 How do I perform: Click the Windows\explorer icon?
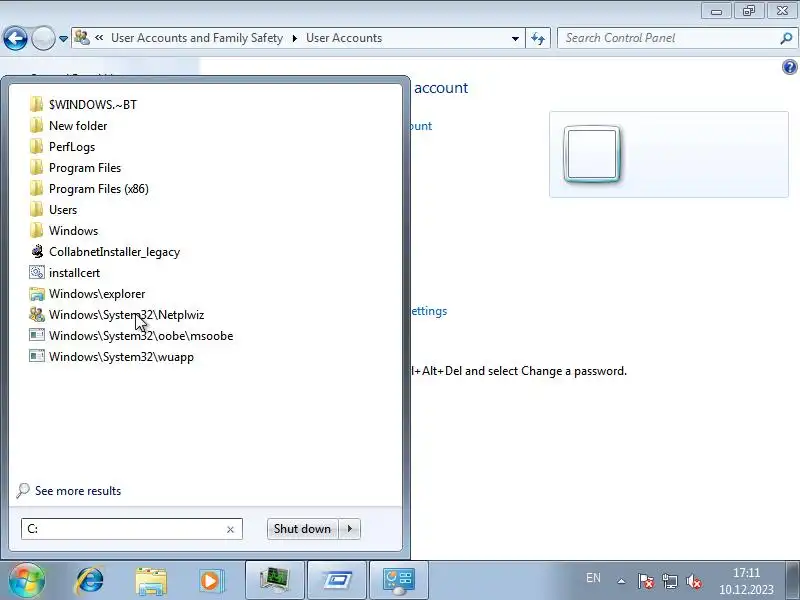37,293
